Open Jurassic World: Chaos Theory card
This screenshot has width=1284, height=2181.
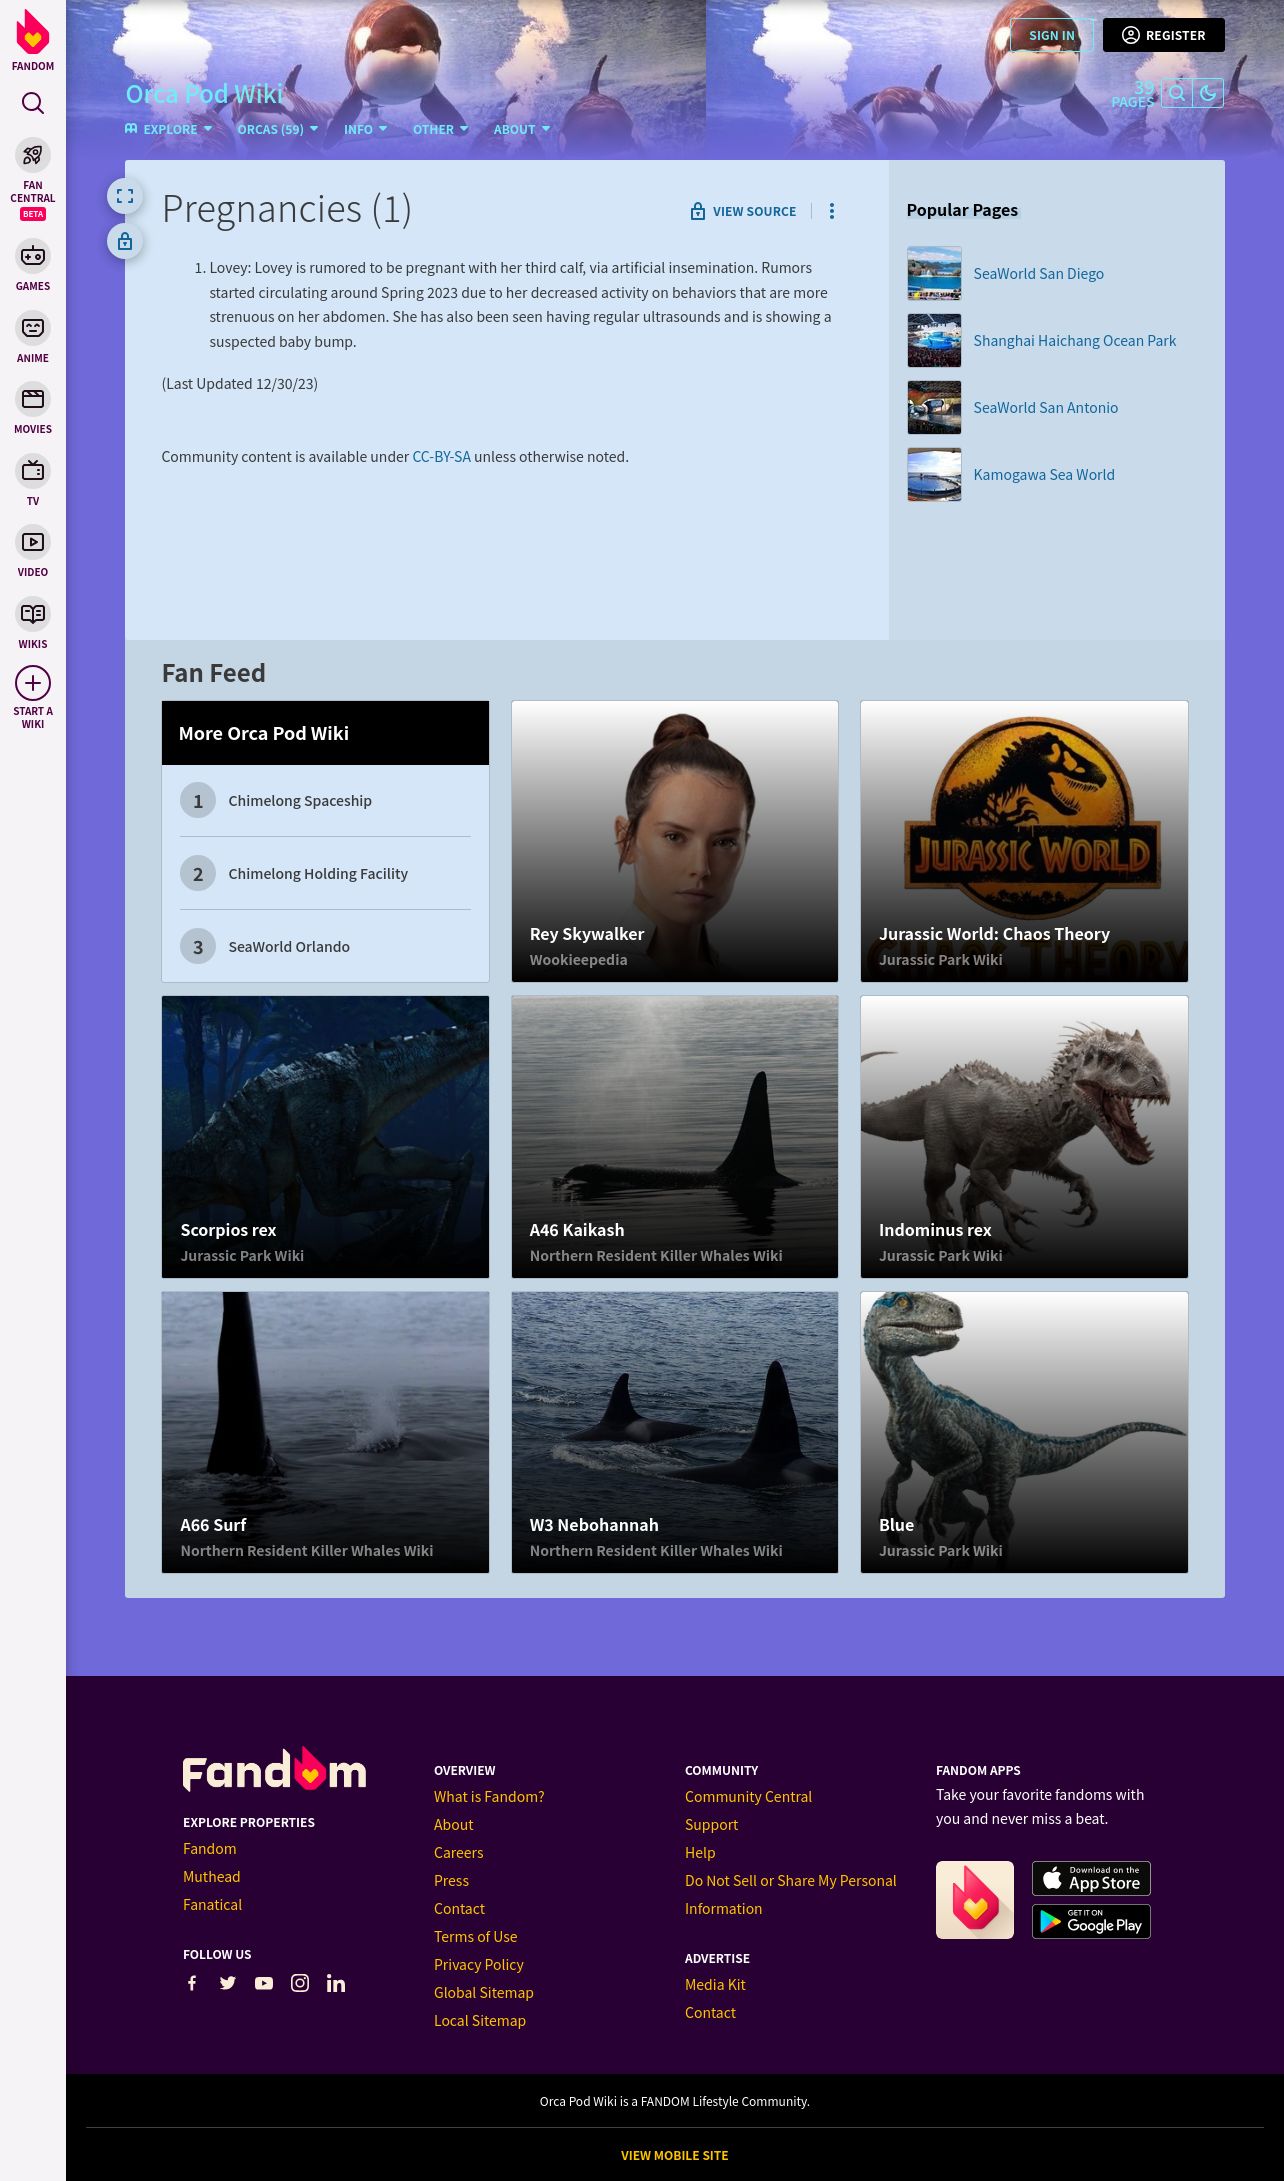point(1024,841)
